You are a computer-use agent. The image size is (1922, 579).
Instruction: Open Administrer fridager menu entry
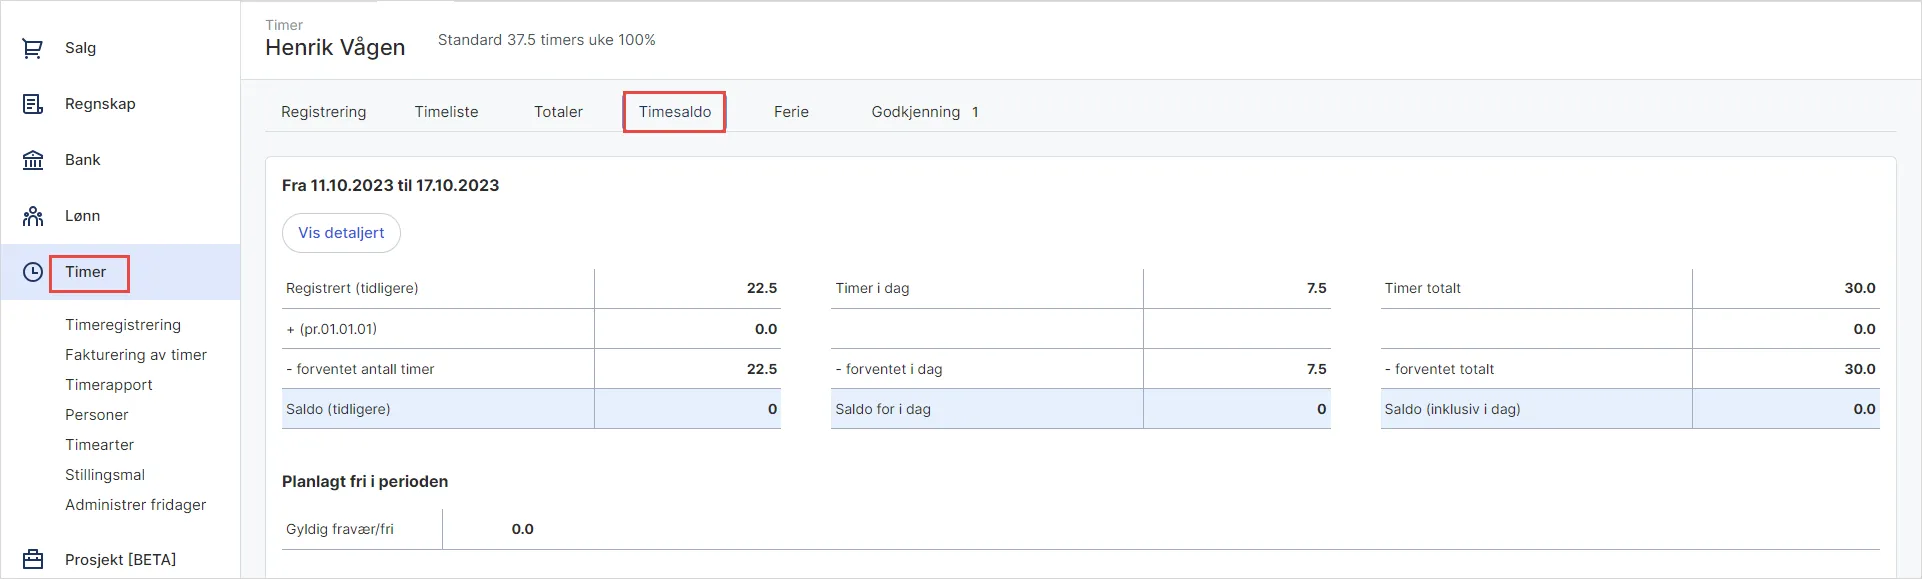click(x=136, y=505)
